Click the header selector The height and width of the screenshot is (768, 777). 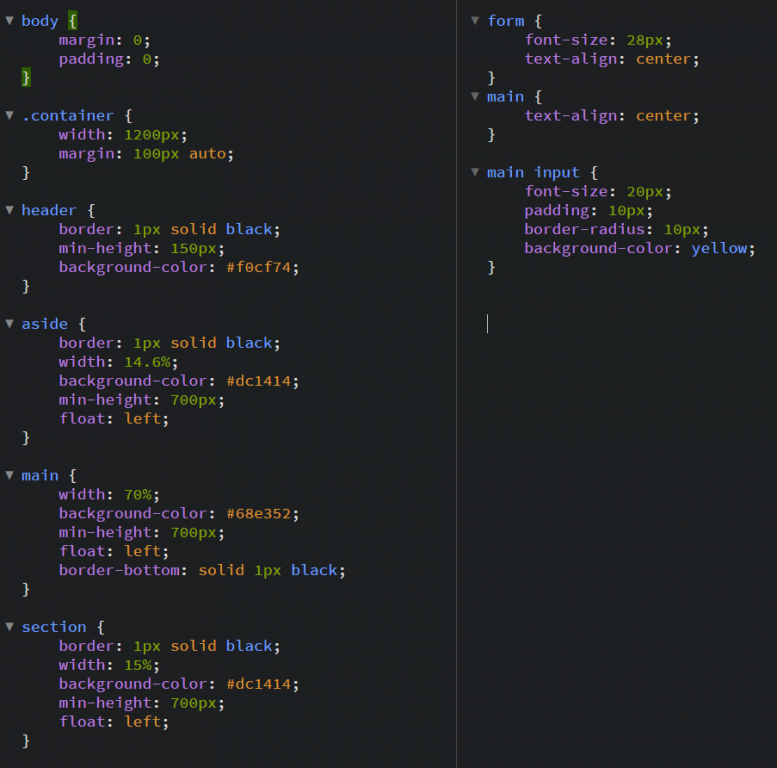[49, 211]
